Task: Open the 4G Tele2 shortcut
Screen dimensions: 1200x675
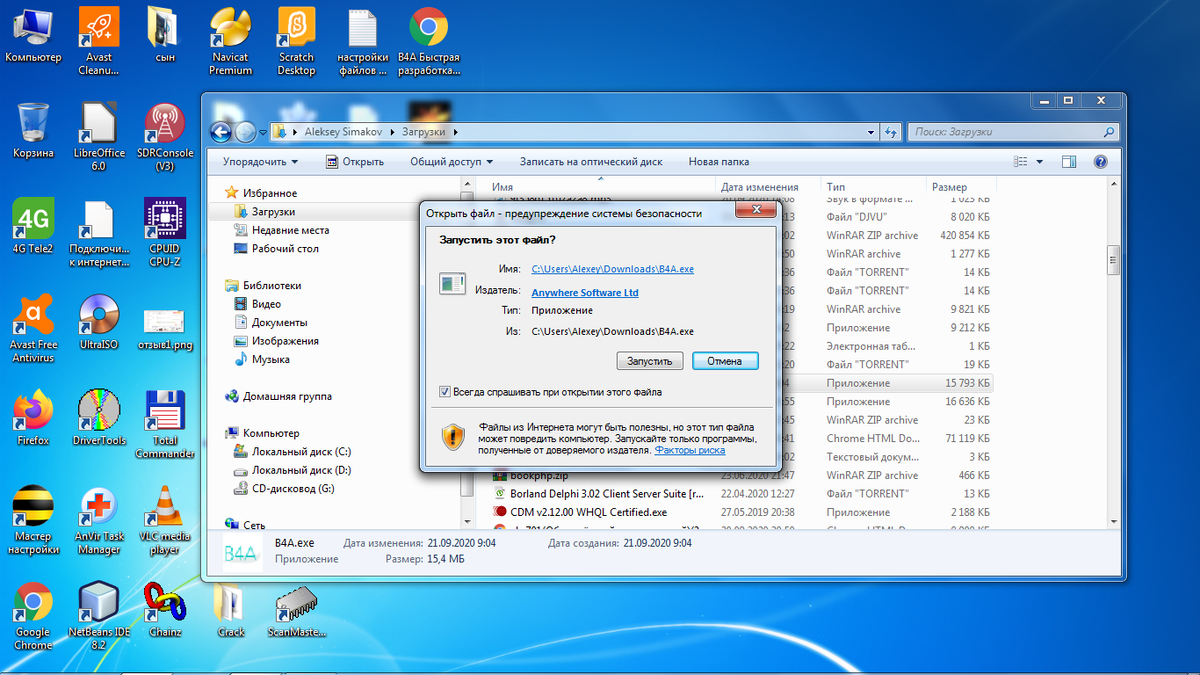Action: [x=33, y=226]
